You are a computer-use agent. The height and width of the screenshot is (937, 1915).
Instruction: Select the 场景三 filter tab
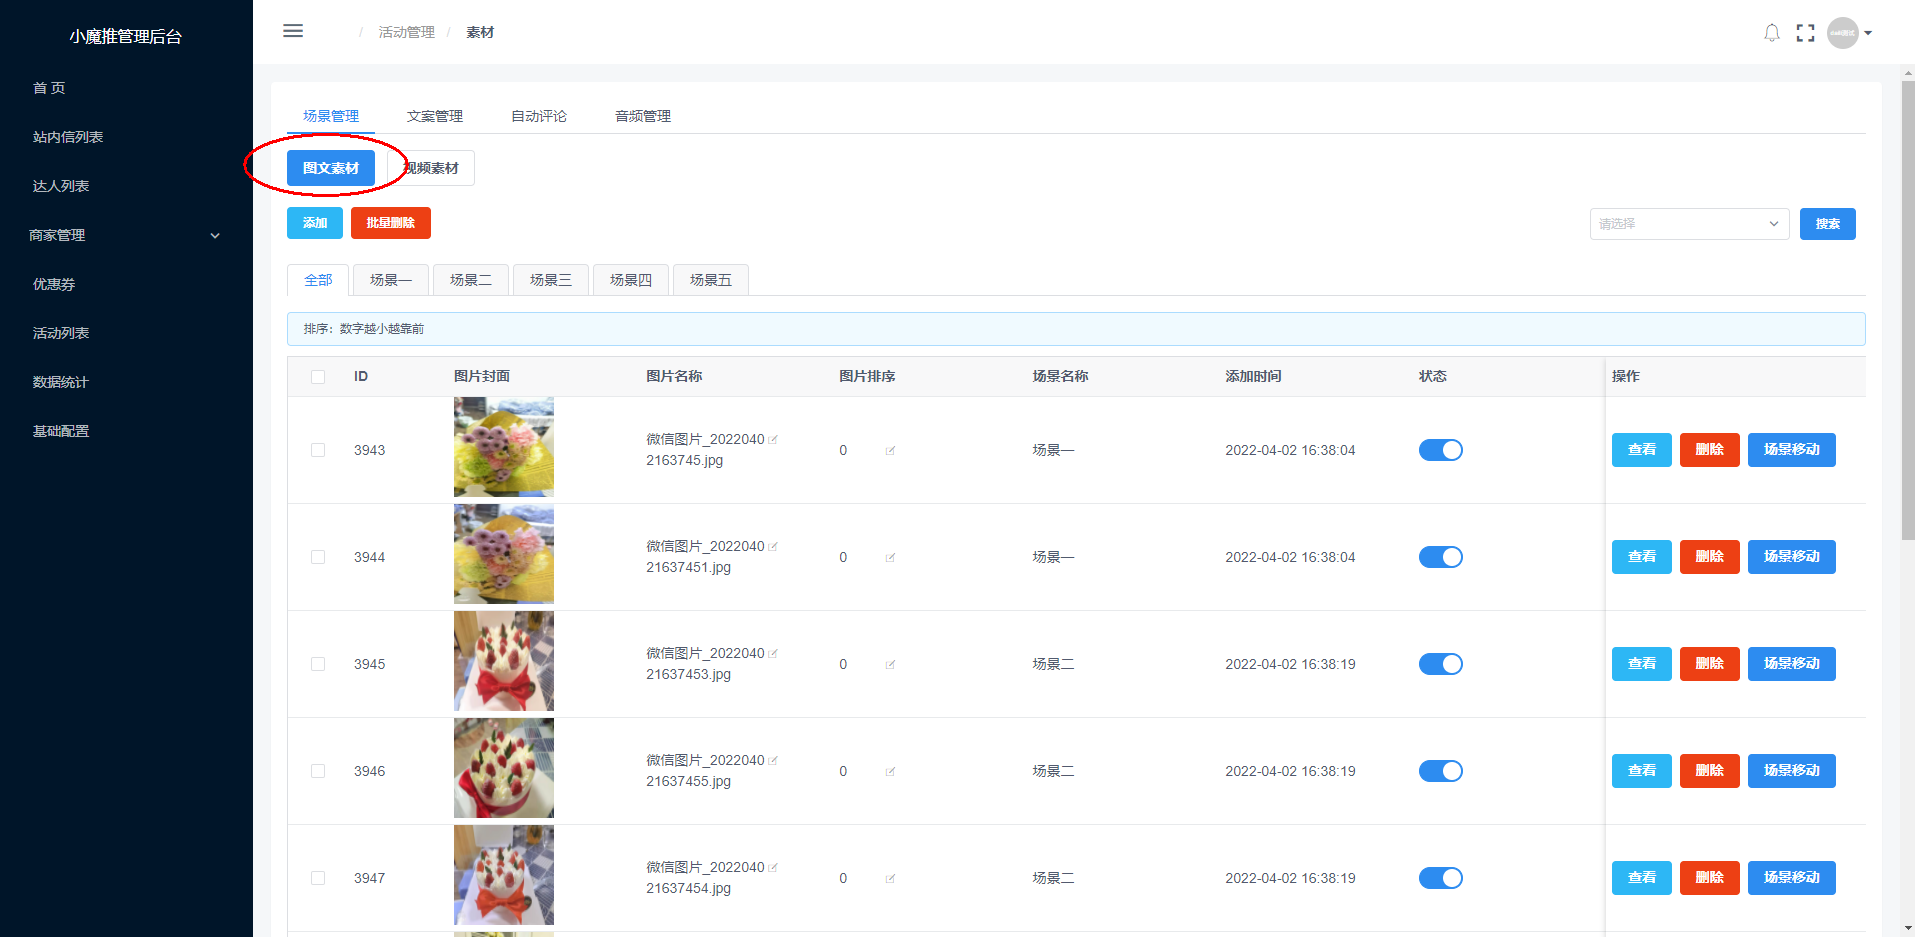[550, 280]
